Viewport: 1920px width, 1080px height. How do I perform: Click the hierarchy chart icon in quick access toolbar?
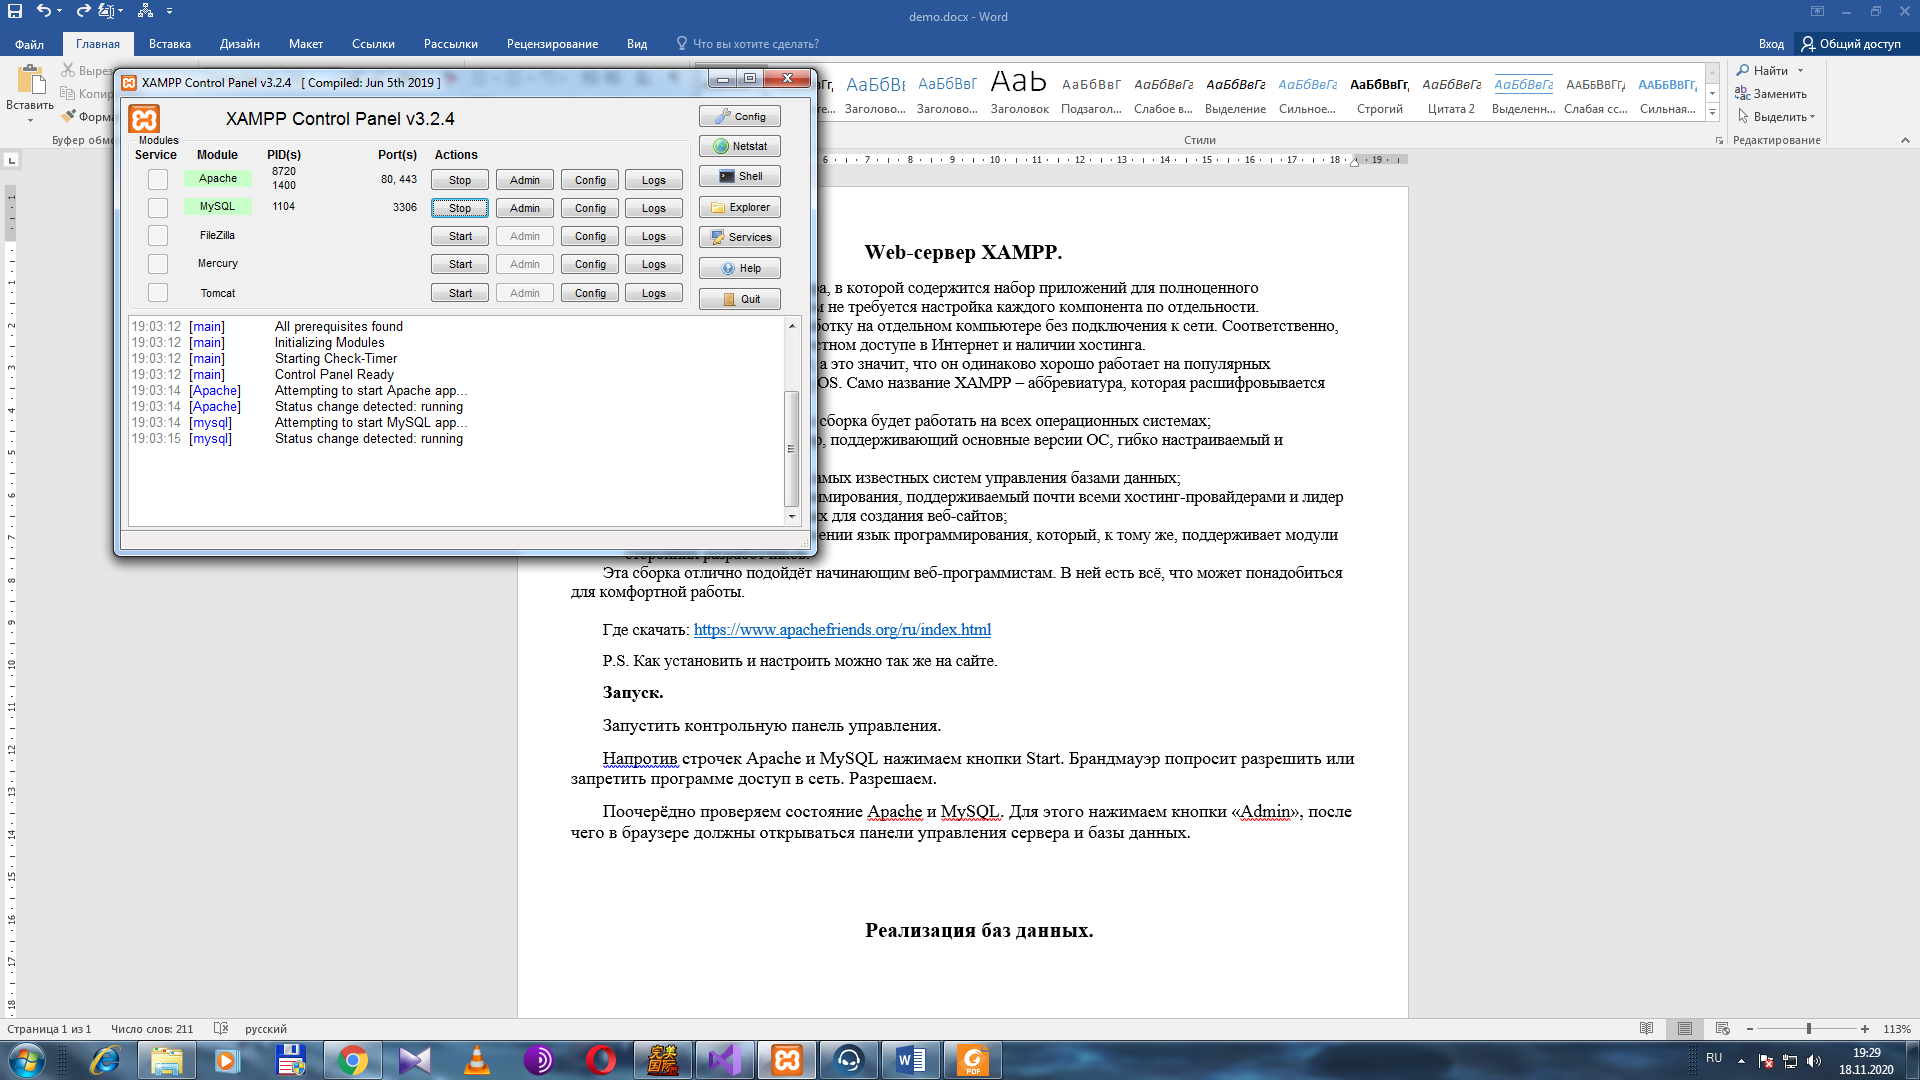[146, 11]
